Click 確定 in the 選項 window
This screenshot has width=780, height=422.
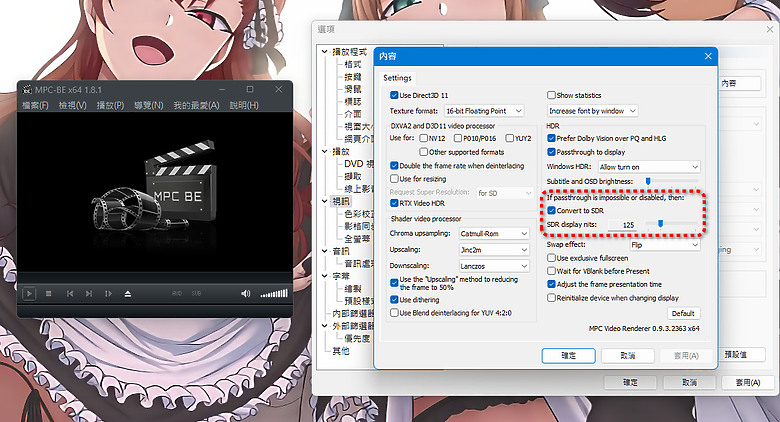[630, 382]
